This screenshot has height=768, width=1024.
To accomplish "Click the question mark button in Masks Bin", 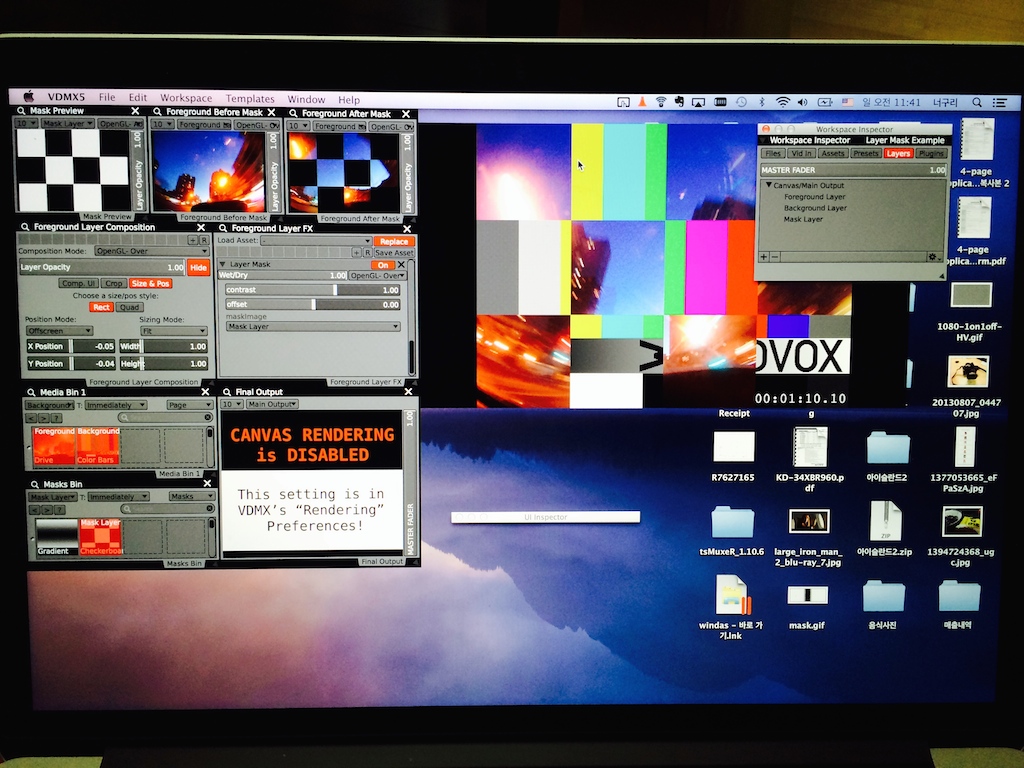I will (61, 509).
